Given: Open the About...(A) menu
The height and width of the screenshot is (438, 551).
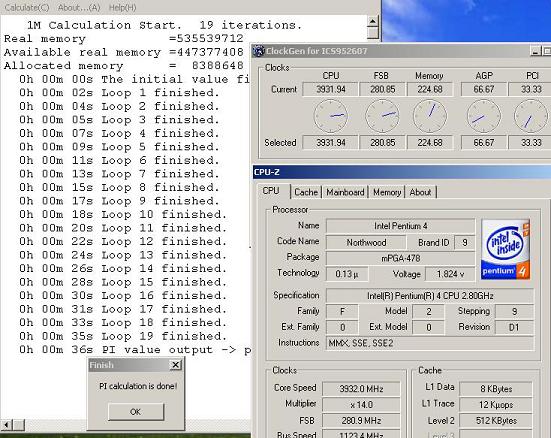Looking at the screenshot, I should (79, 7).
